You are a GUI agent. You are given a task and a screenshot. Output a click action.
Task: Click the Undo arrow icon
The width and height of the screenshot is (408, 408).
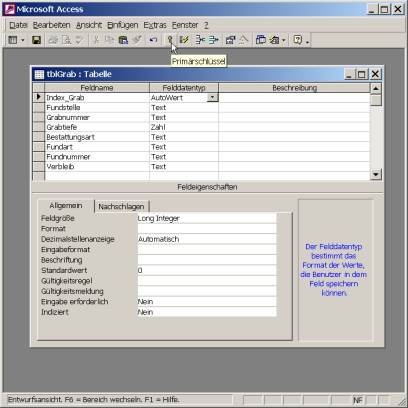(153, 40)
